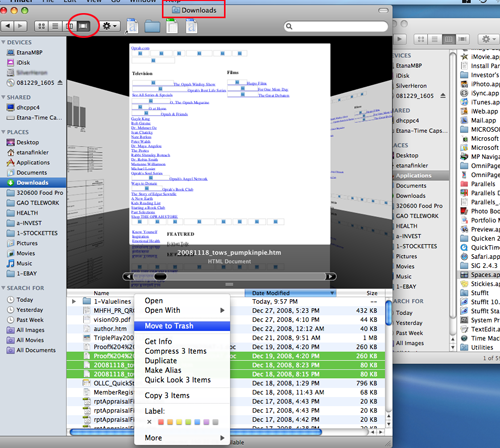Switch to Cover Flow view button
This screenshot has height=448, width=500.
[84, 26]
